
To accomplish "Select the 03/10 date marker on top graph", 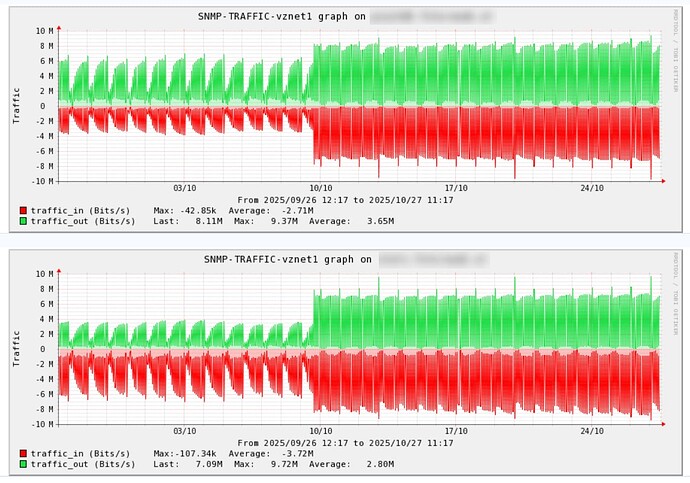I will click(184, 188).
